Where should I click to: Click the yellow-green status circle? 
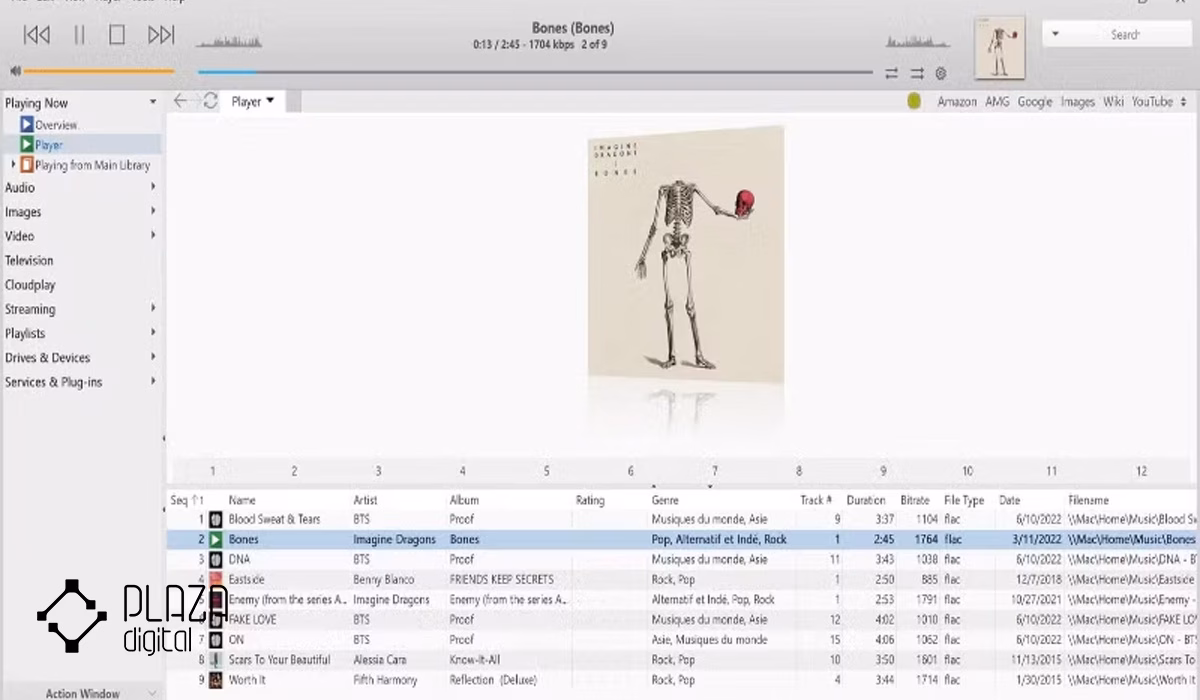pyautogui.click(x=914, y=101)
